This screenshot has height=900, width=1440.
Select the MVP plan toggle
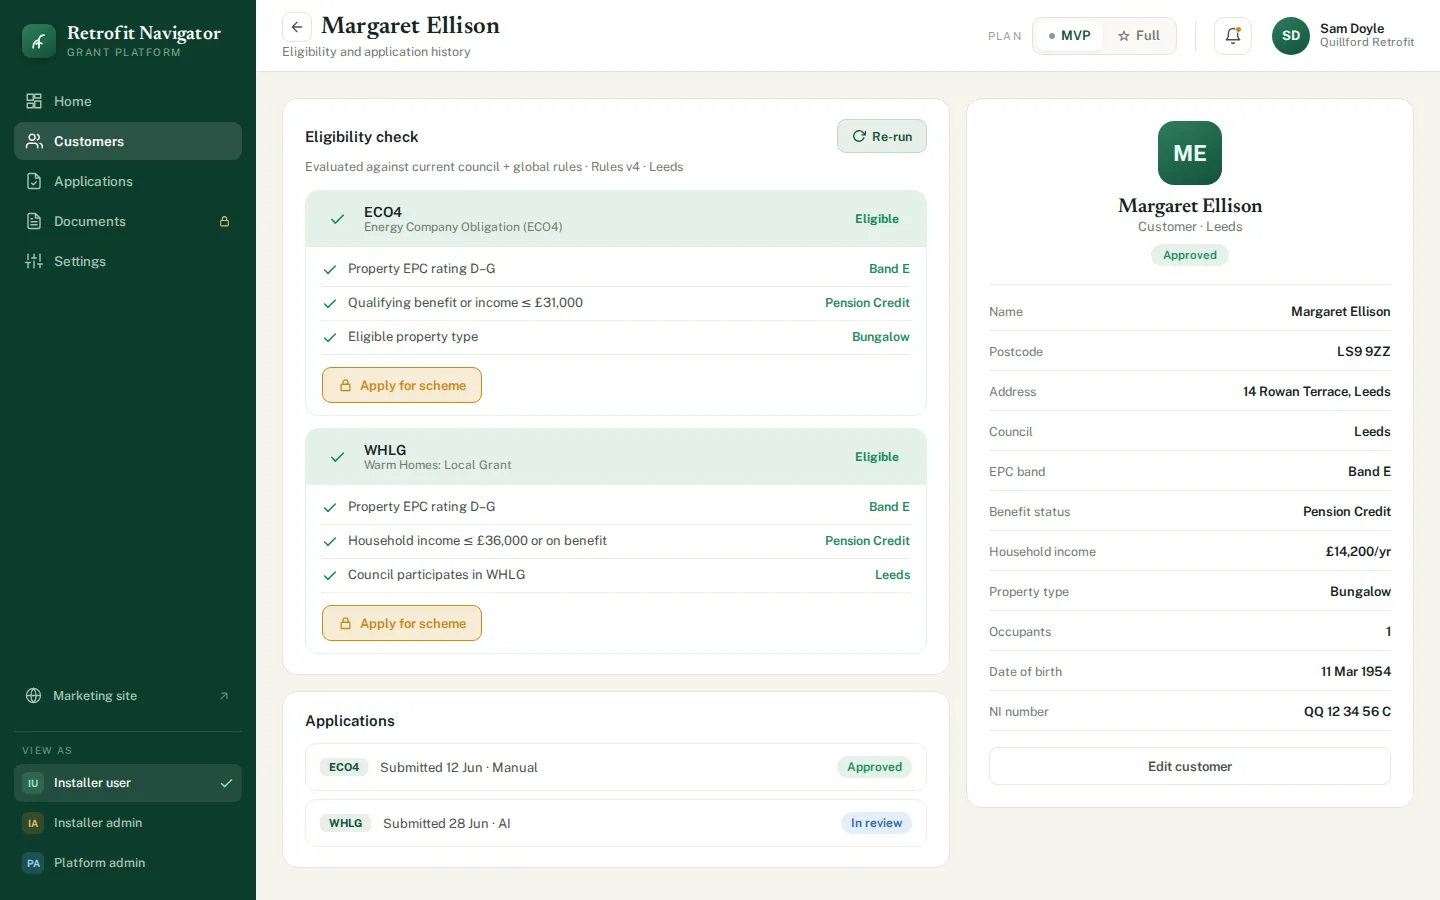[x=1069, y=36]
